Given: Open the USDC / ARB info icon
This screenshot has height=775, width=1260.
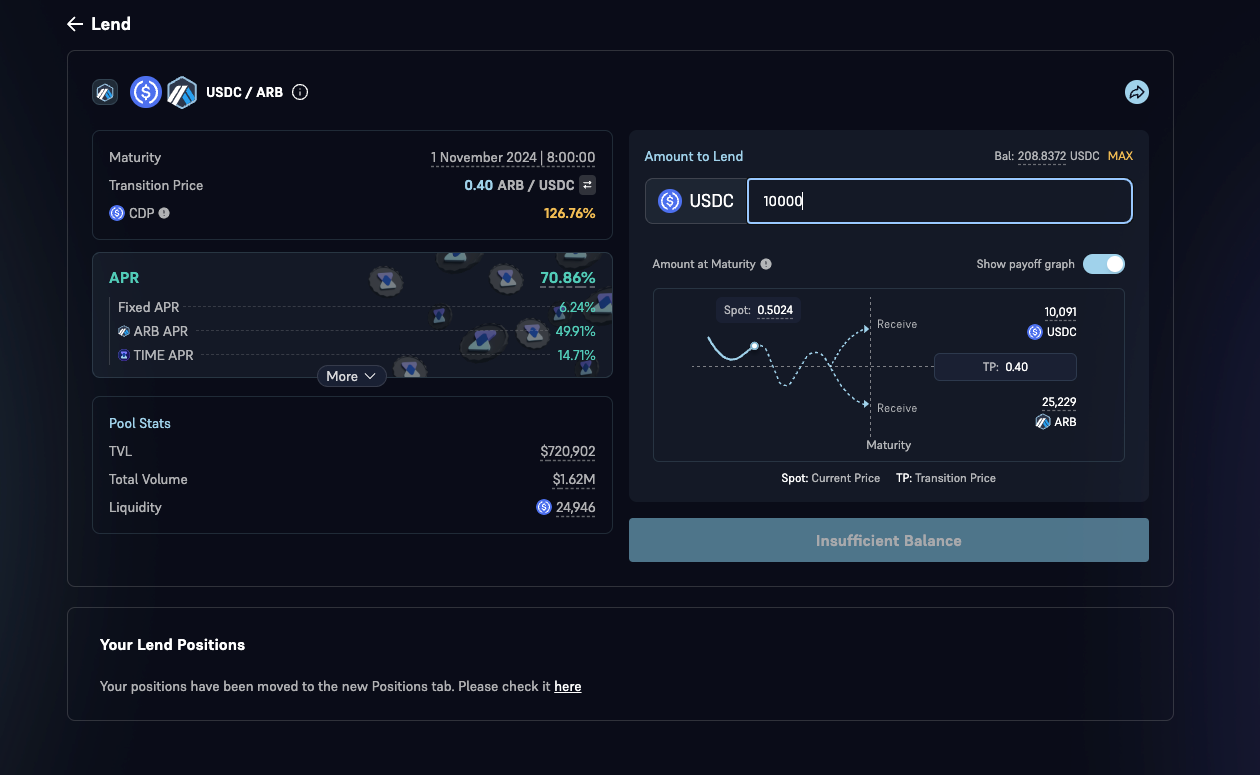Looking at the screenshot, I should (300, 93).
